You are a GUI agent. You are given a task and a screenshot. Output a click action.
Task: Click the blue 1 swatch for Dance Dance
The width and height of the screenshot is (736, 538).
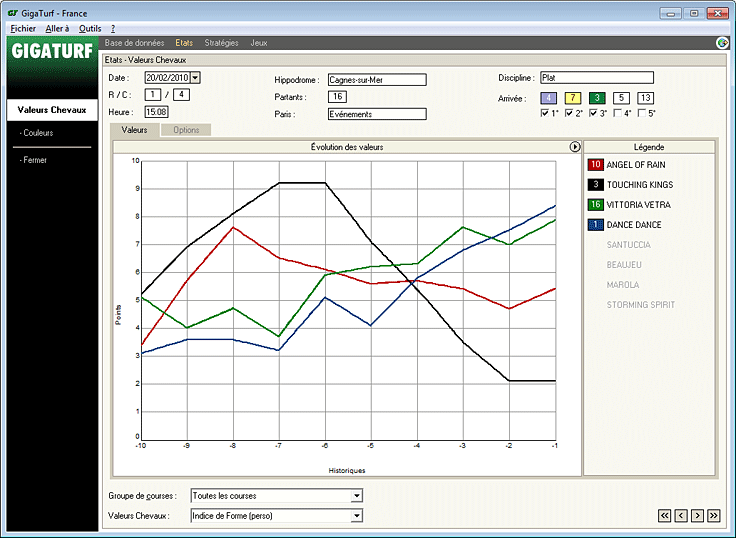[595, 225]
